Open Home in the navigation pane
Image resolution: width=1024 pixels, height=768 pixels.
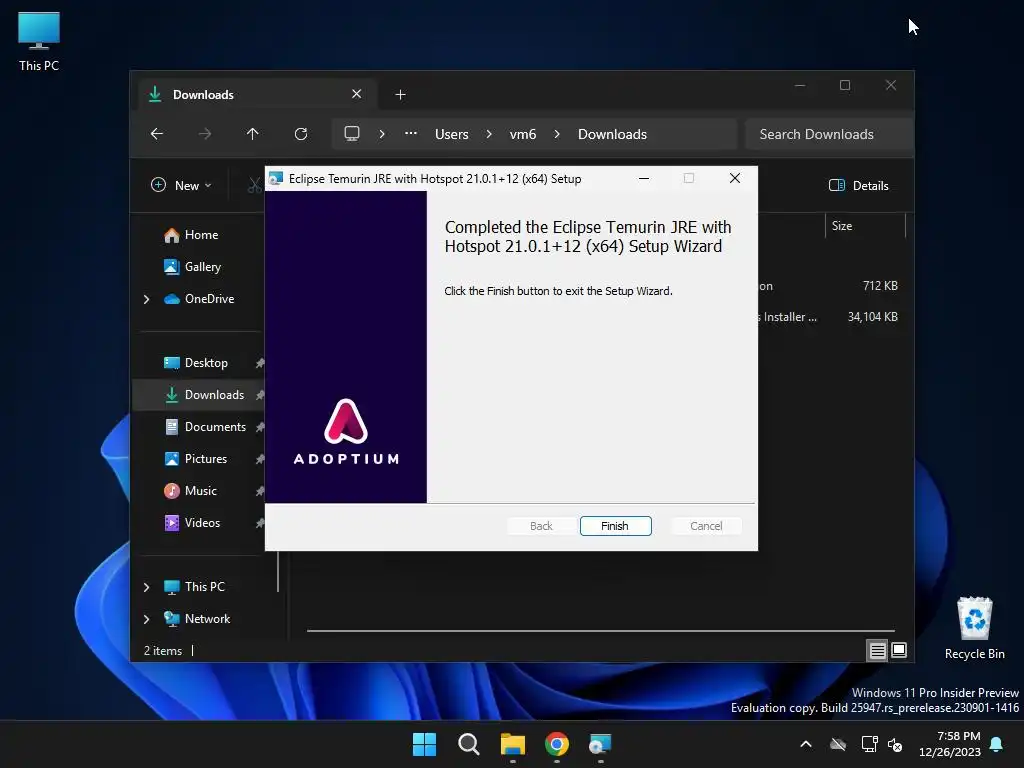click(201, 234)
